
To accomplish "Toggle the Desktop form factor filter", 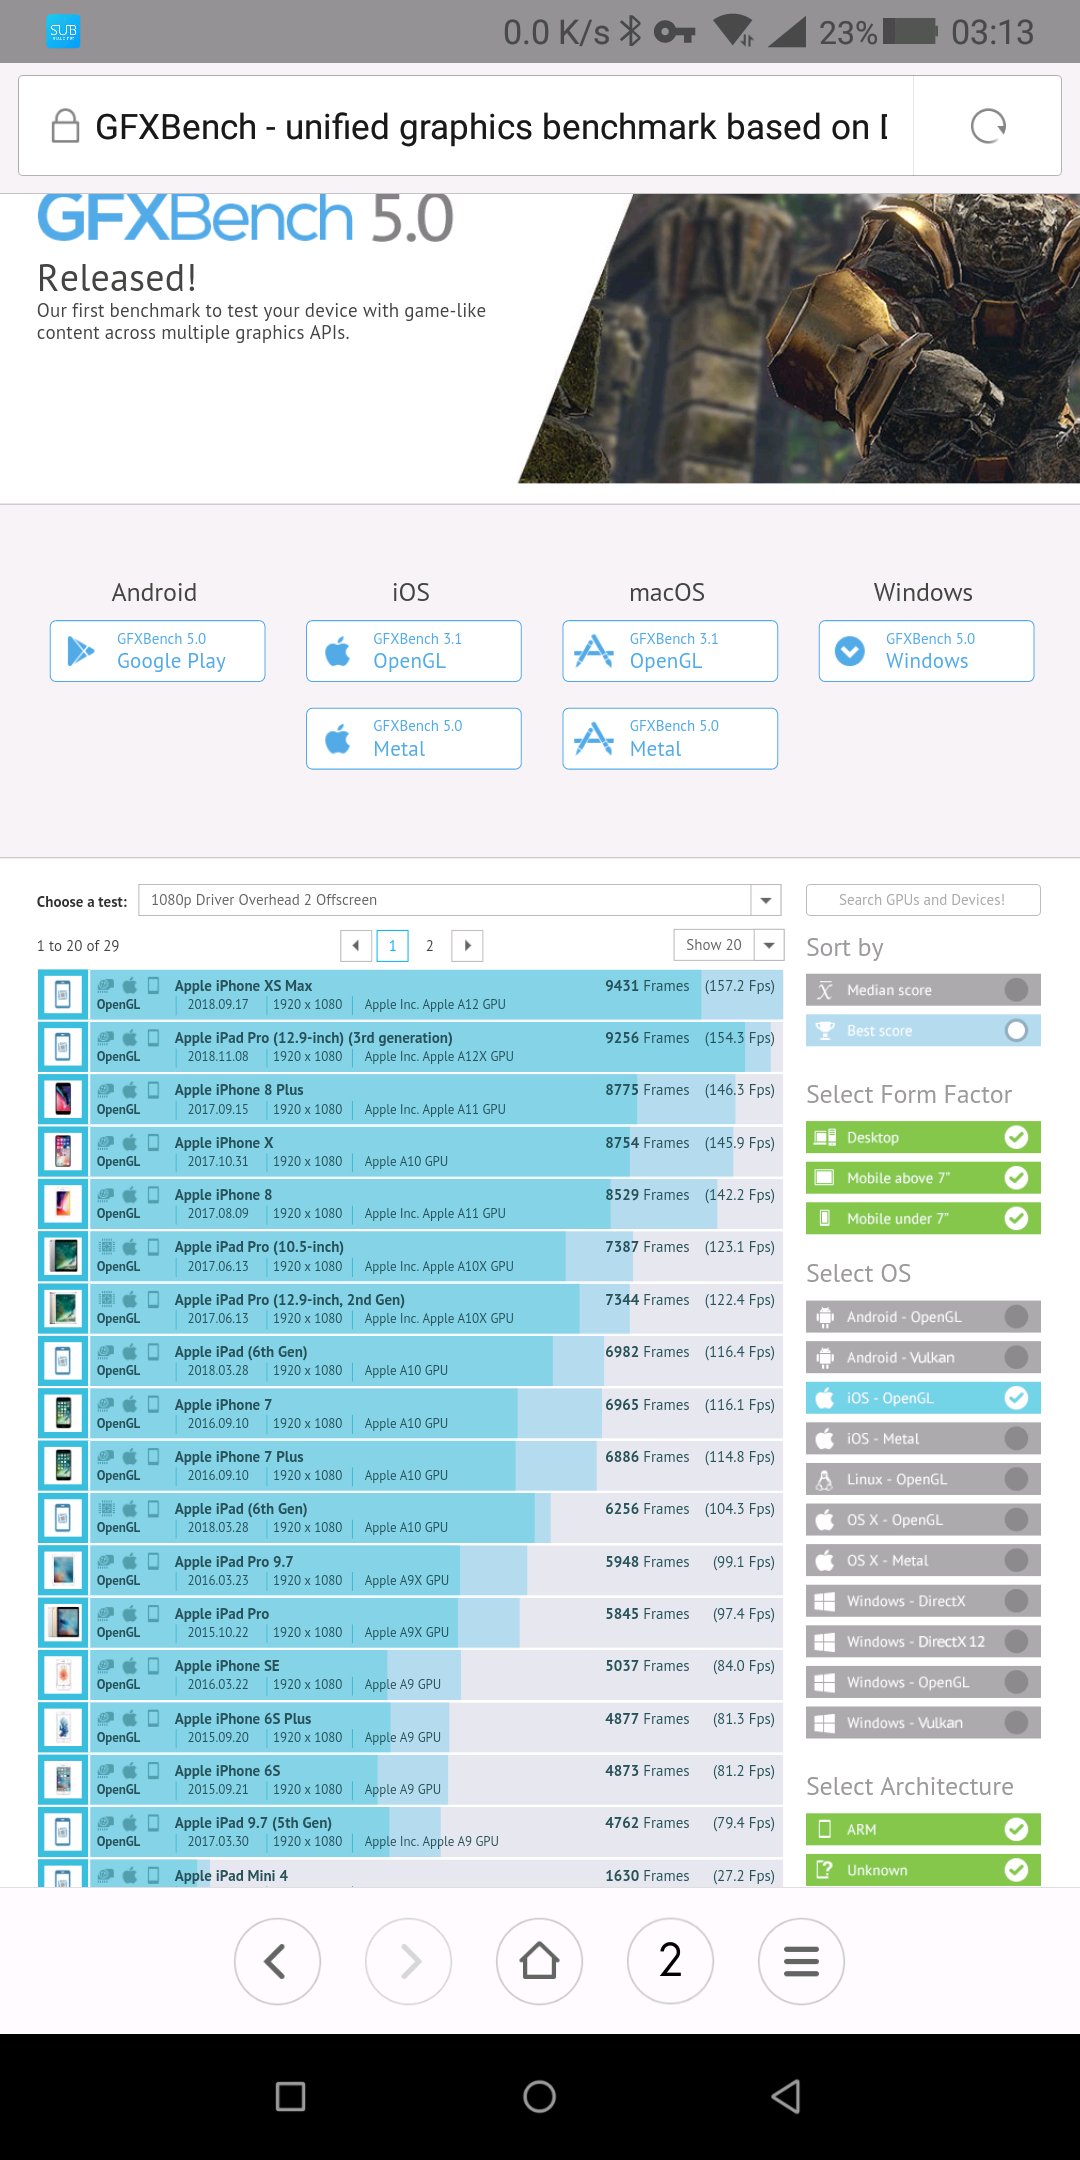I will (923, 1137).
